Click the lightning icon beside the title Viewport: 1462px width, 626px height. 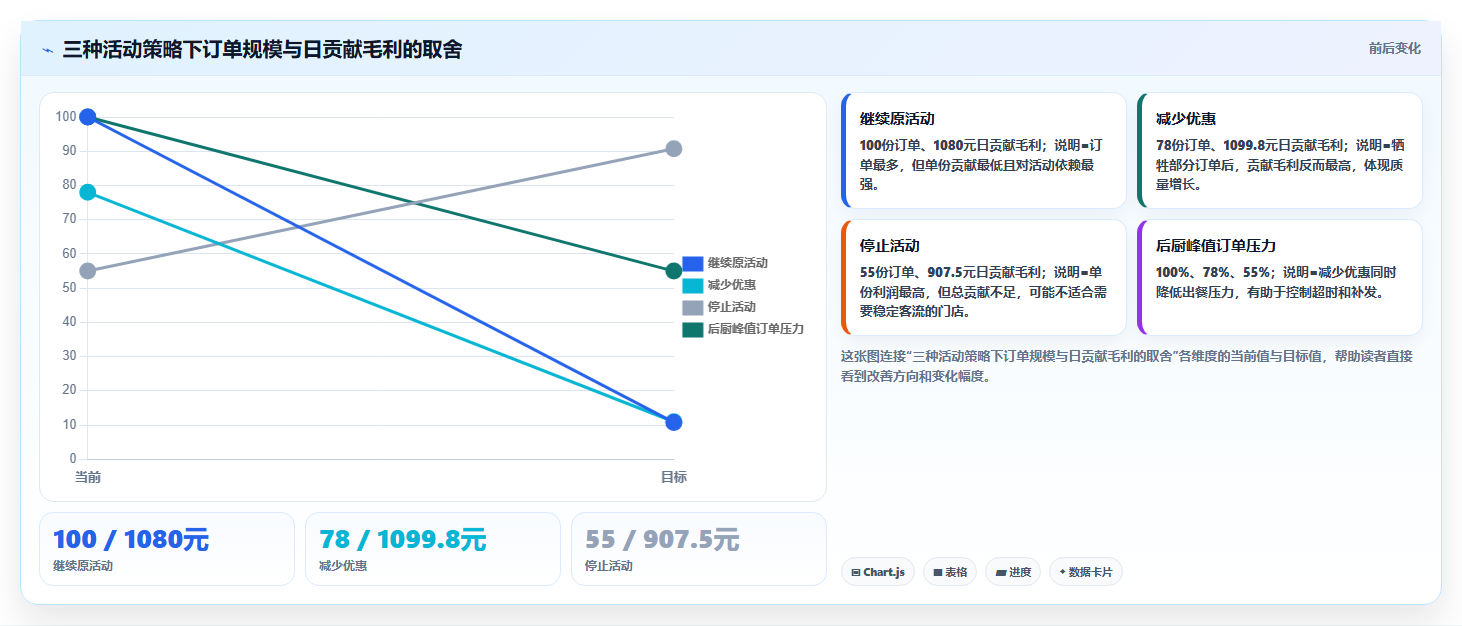[x=47, y=50]
